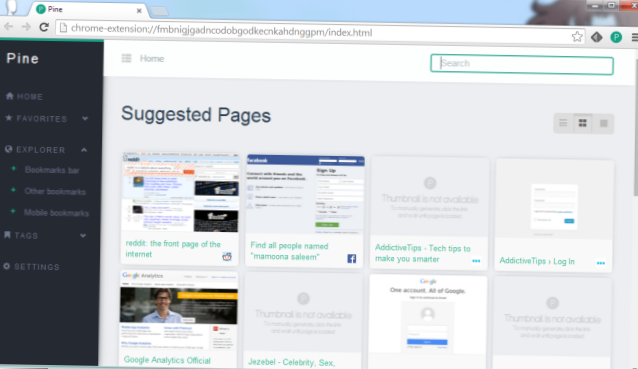The image size is (638, 369).
Task: Open the Google account sign-in thumbnail
Action: tap(428, 314)
